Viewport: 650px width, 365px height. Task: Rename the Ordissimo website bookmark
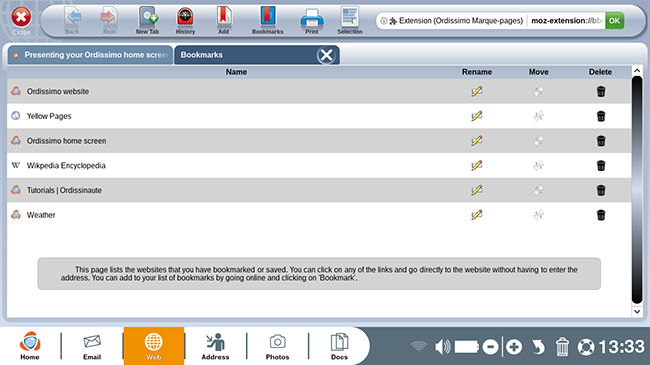pos(477,91)
